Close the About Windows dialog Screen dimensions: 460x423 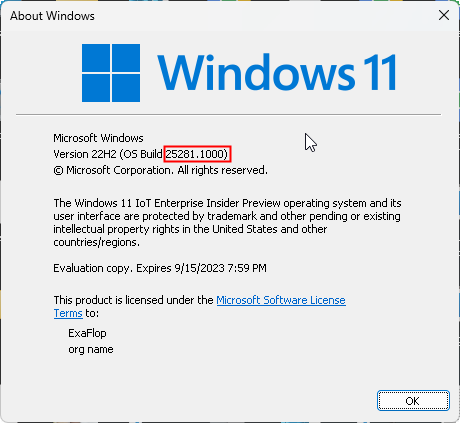[x=444, y=15]
